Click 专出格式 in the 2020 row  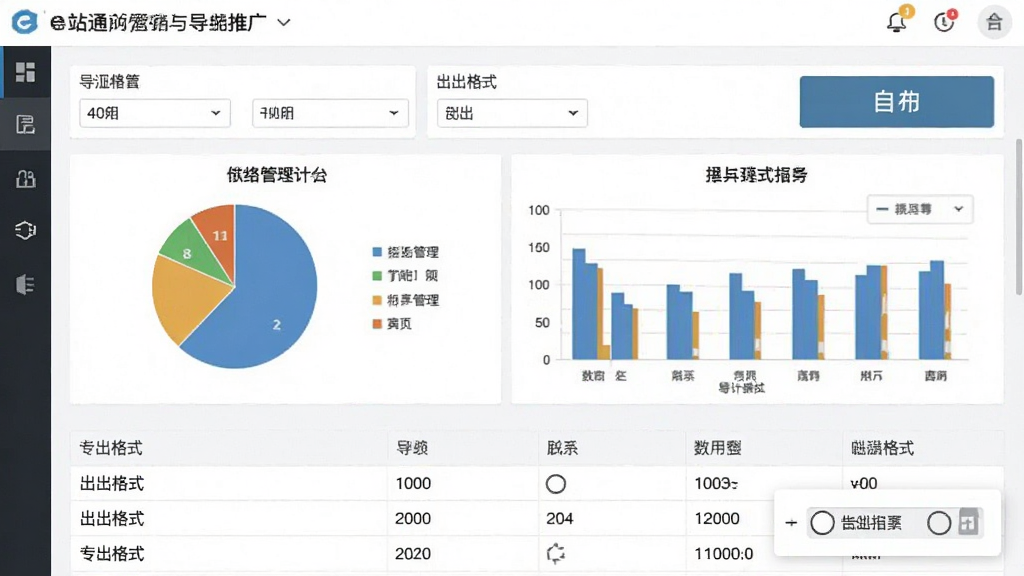pyautogui.click(x=112, y=554)
